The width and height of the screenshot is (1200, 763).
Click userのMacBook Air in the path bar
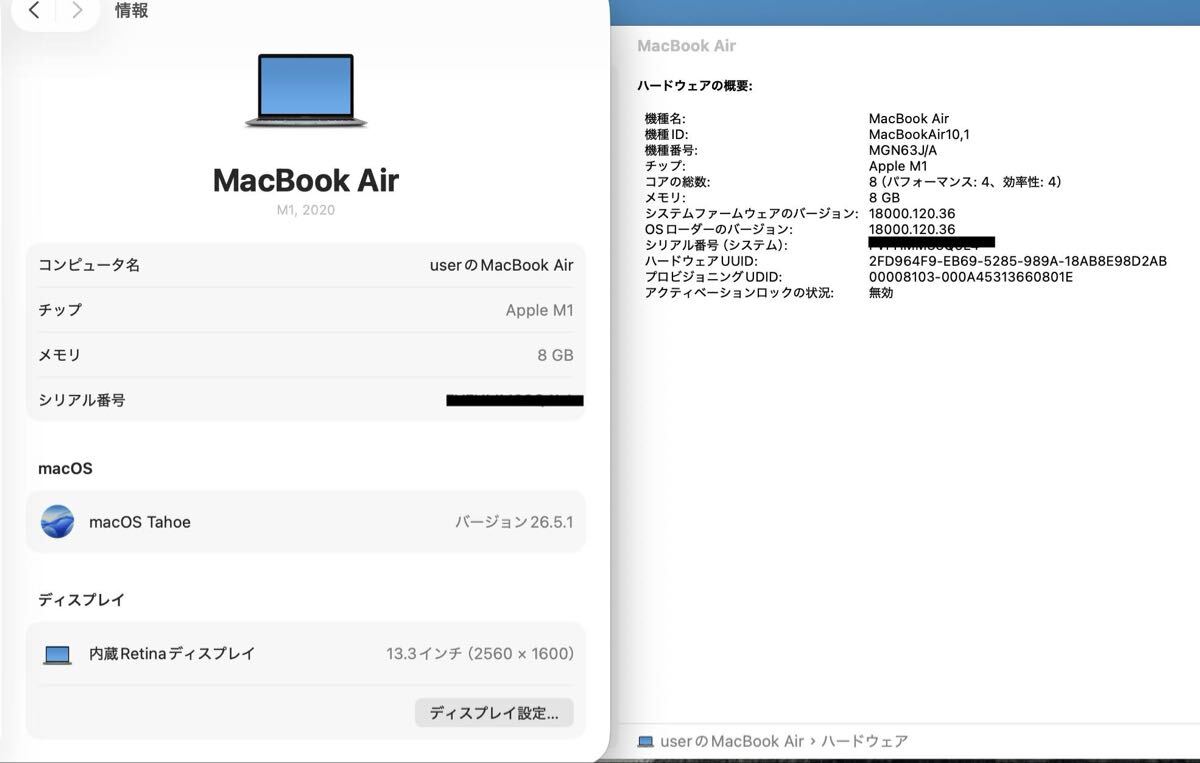point(732,742)
